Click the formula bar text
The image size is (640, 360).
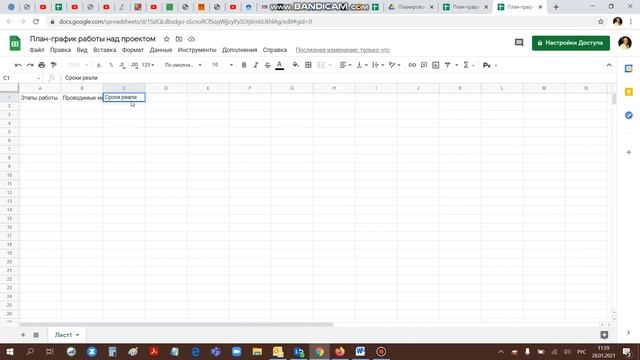point(81,78)
